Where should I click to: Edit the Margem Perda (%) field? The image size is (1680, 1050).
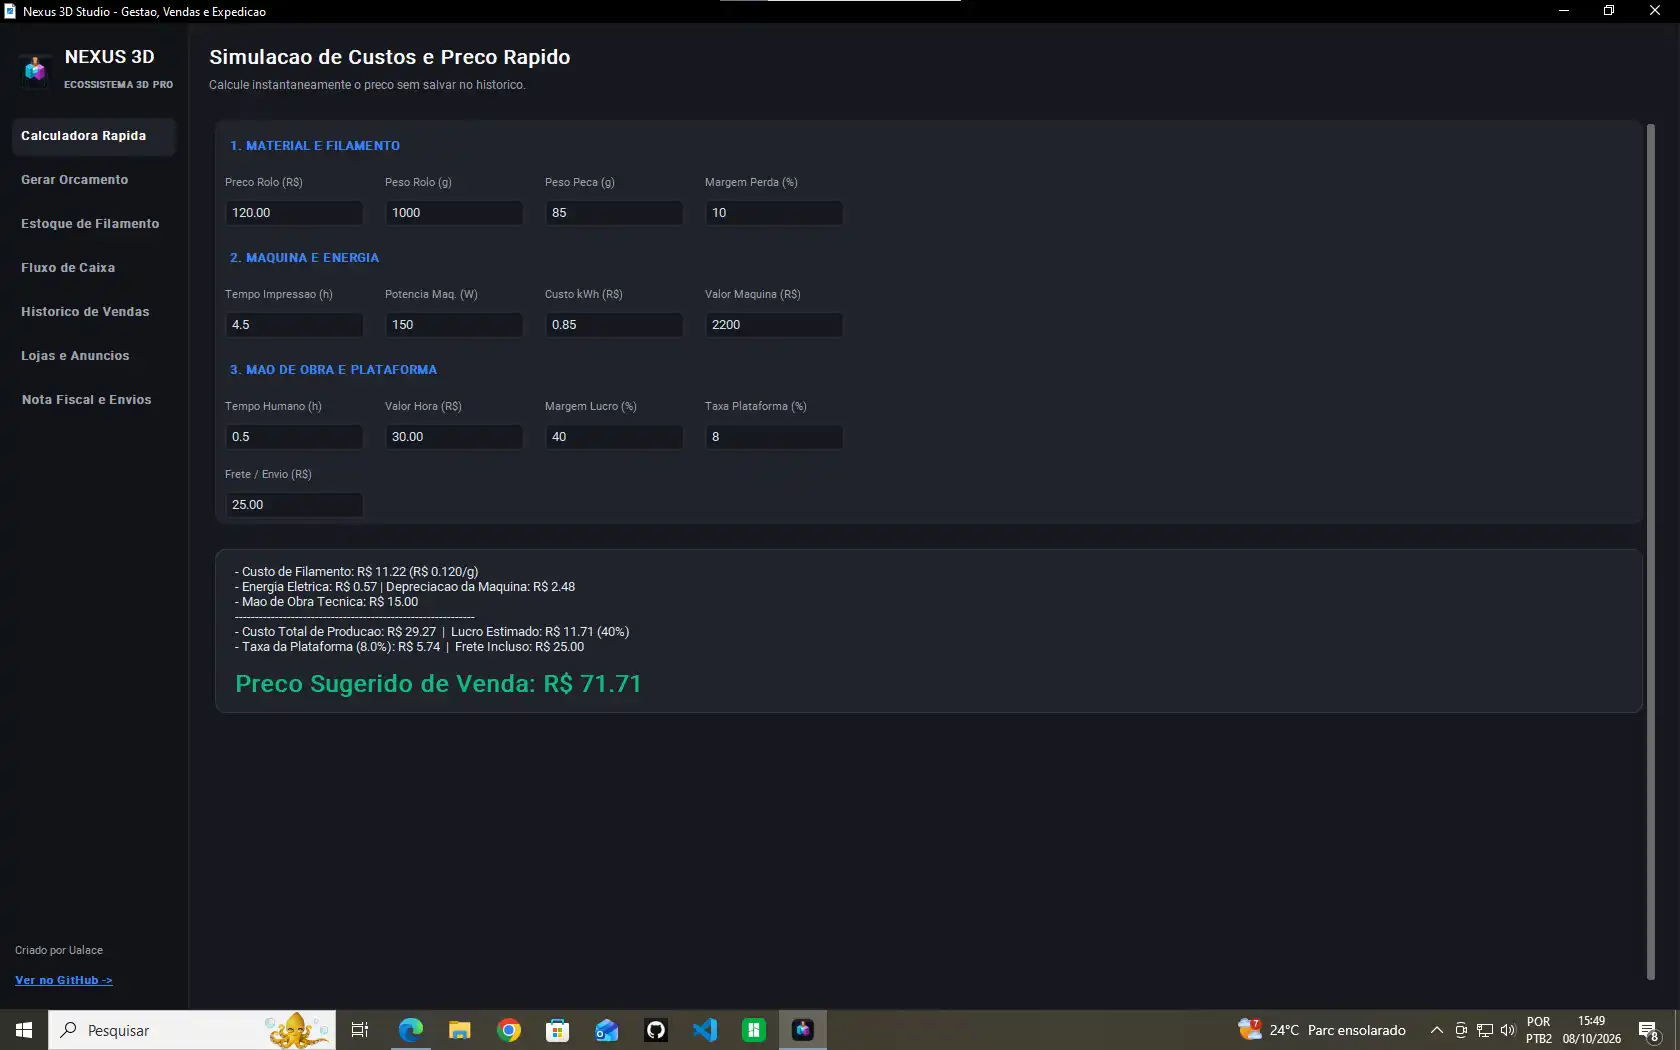[774, 213]
